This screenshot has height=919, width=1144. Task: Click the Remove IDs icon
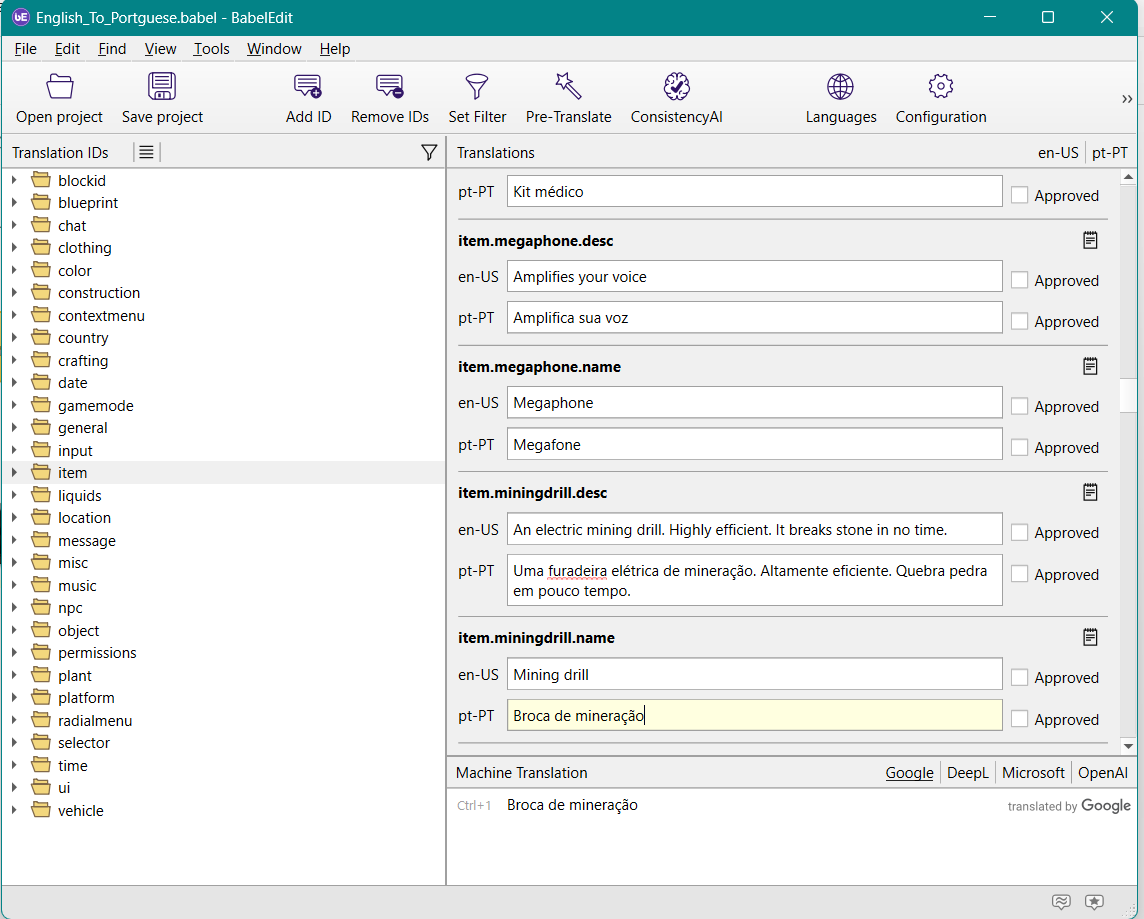point(390,87)
